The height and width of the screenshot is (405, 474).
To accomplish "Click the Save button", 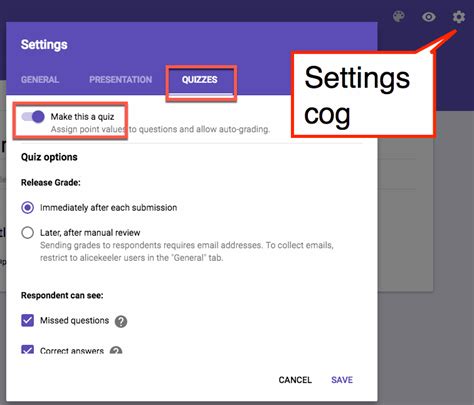I will click(342, 380).
